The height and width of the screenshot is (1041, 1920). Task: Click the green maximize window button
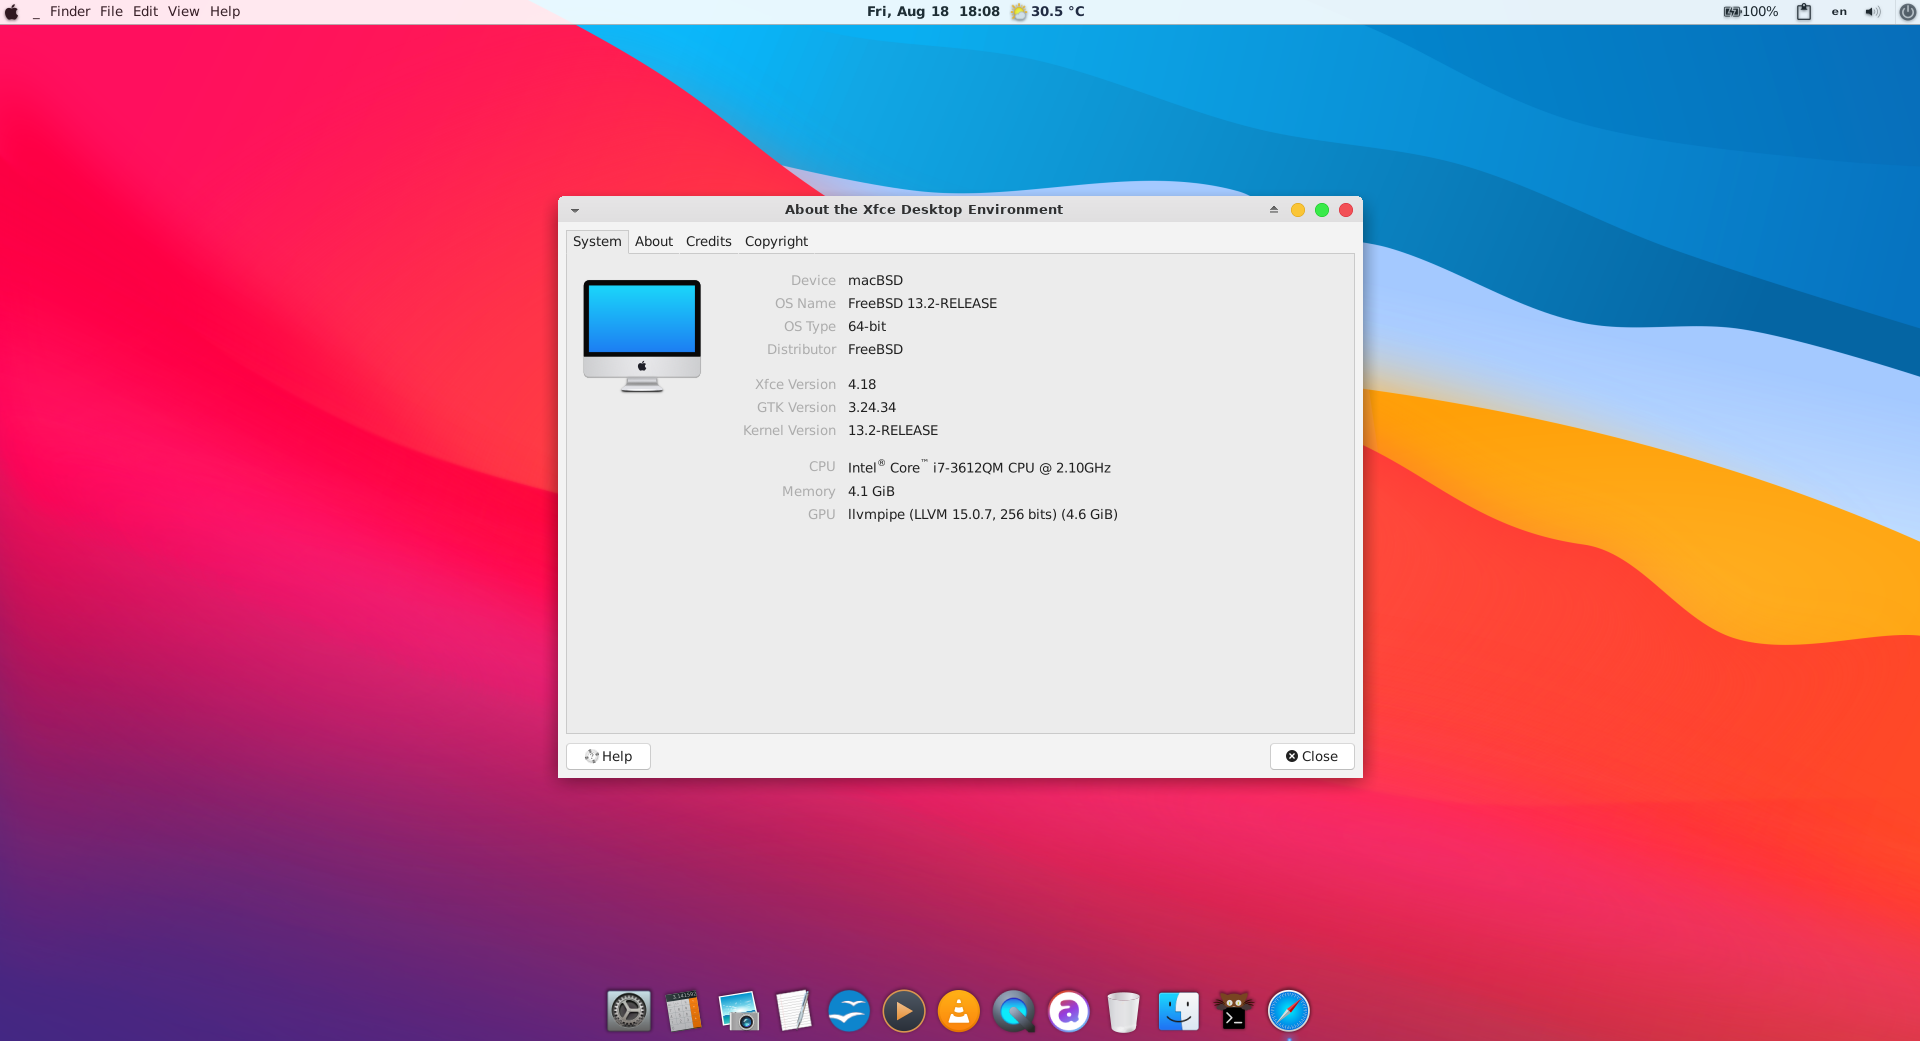[x=1322, y=210]
